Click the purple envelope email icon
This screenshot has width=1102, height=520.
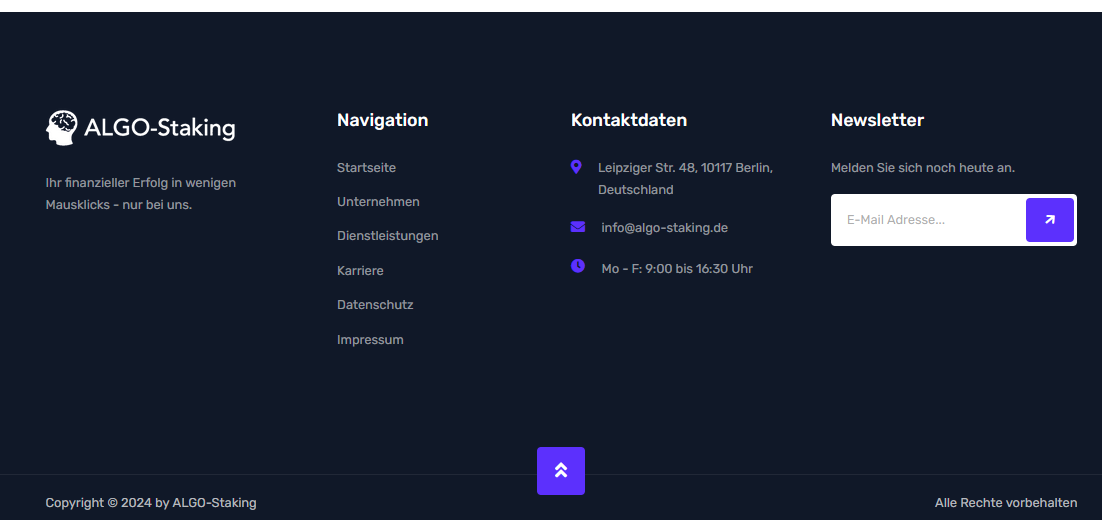click(x=578, y=226)
